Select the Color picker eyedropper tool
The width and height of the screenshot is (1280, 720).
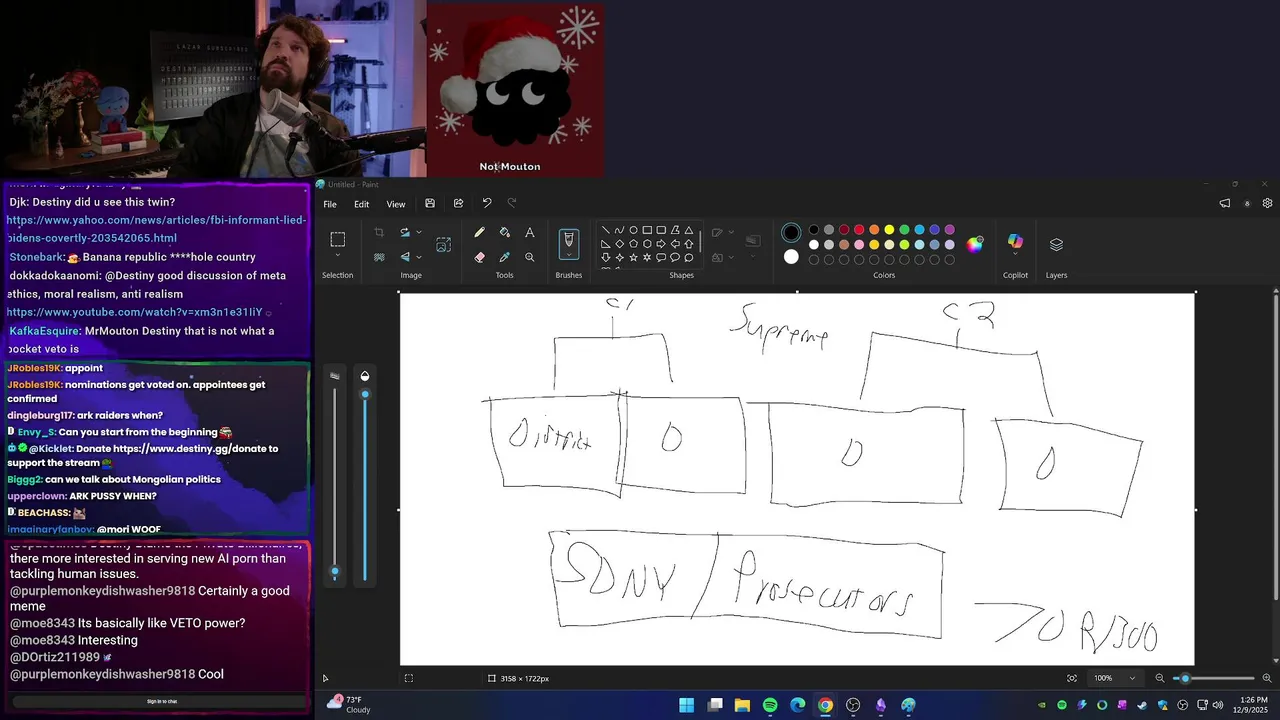[x=504, y=257]
